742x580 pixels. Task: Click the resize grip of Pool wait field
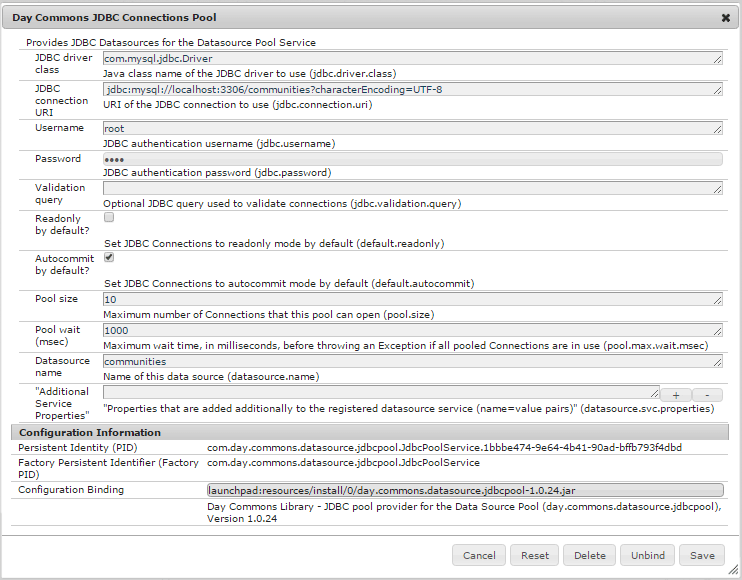point(717,332)
